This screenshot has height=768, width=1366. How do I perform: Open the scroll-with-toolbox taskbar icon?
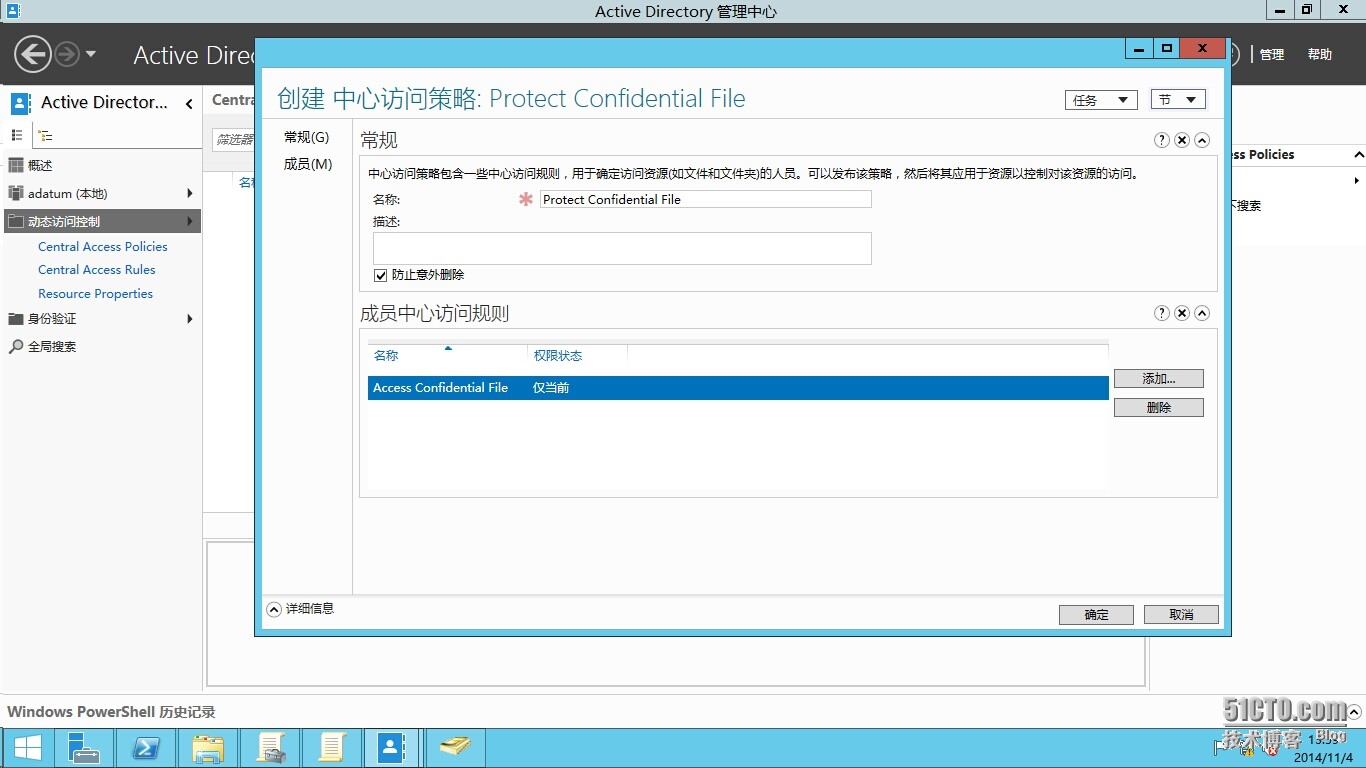click(270, 748)
